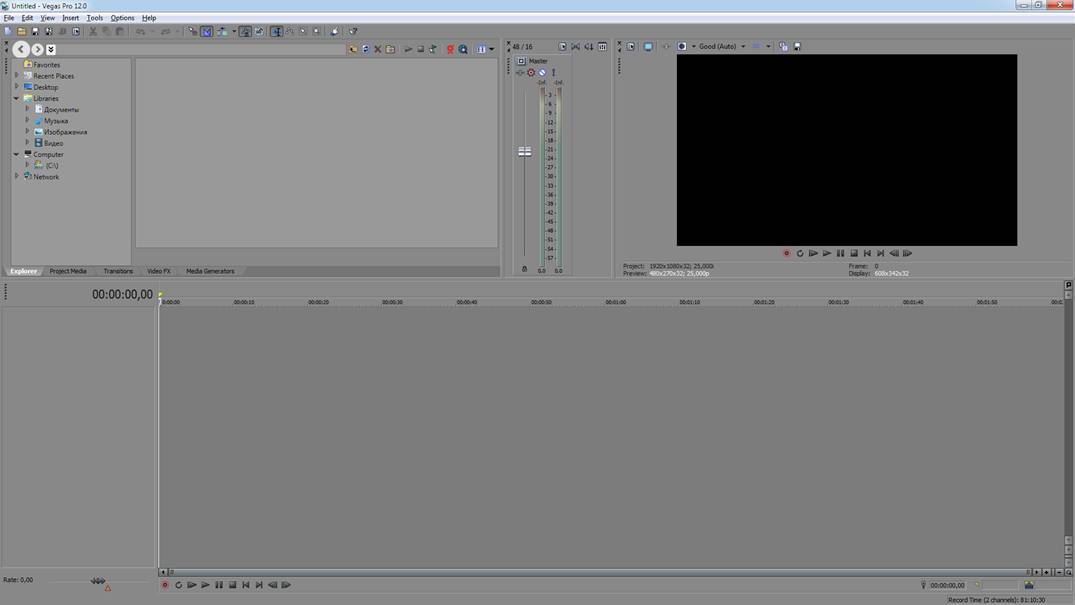Select the Zoom Edit tool
Image resolution: width=1075 pixels, height=605 pixels.
pos(316,32)
